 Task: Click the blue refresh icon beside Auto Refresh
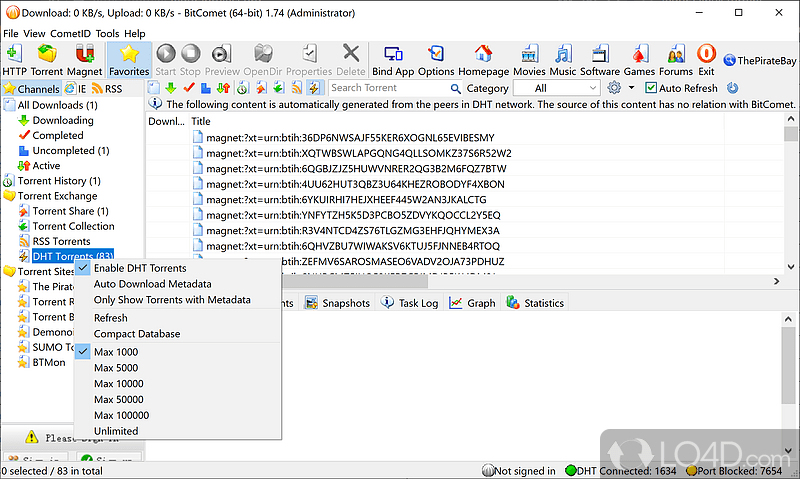tap(733, 88)
